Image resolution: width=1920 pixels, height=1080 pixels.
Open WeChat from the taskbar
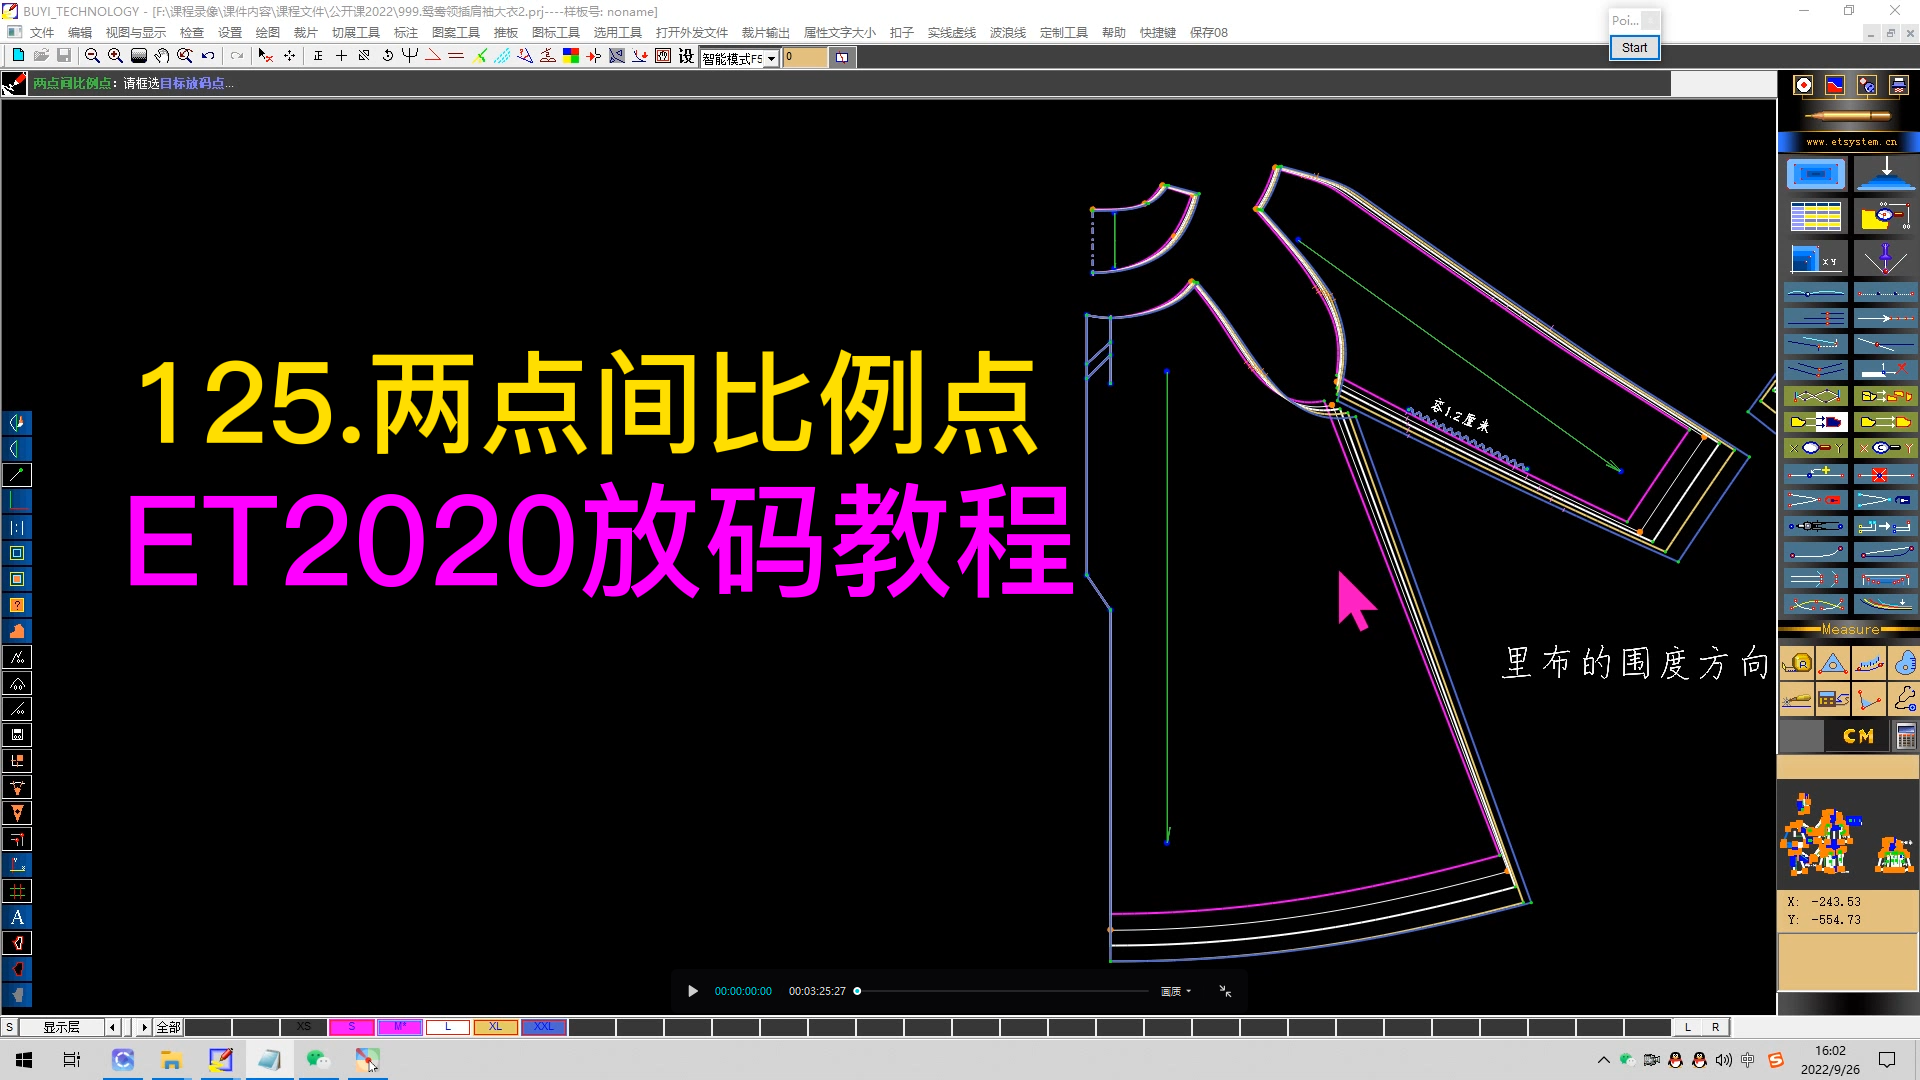(318, 1060)
